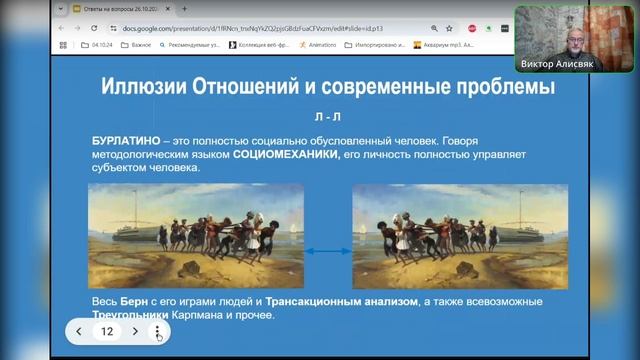640x360 pixels.
Task: Click the red adblock extension icon
Action: [472, 28]
